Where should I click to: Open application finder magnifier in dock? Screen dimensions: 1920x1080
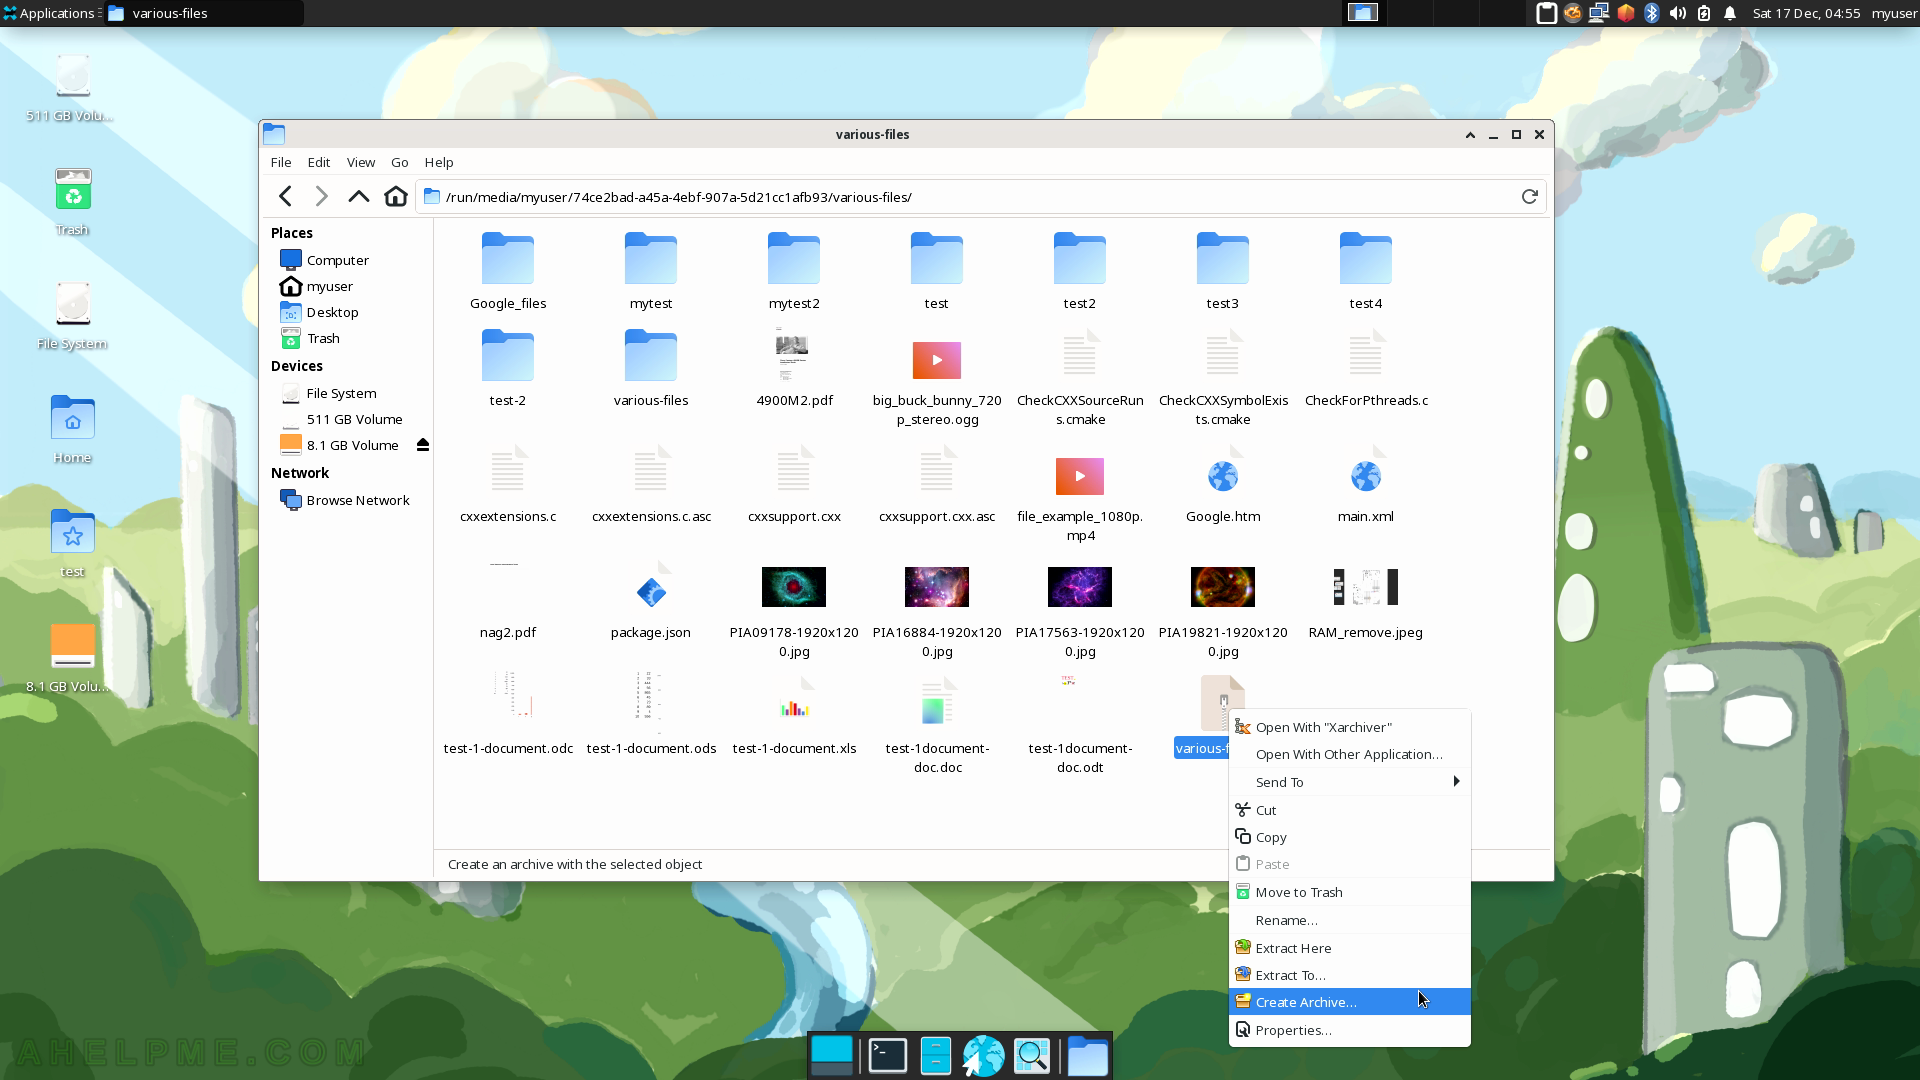[1032, 1056]
